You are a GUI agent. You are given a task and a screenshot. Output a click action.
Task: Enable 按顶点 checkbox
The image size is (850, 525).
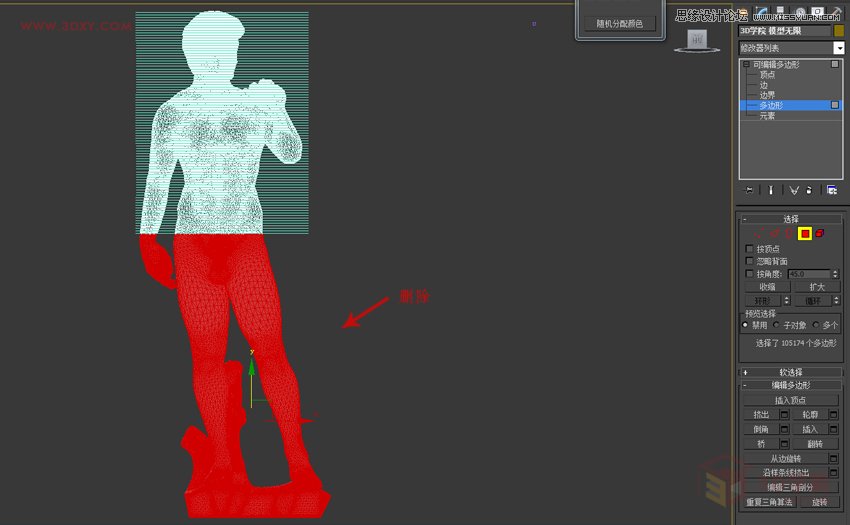pyautogui.click(x=749, y=248)
